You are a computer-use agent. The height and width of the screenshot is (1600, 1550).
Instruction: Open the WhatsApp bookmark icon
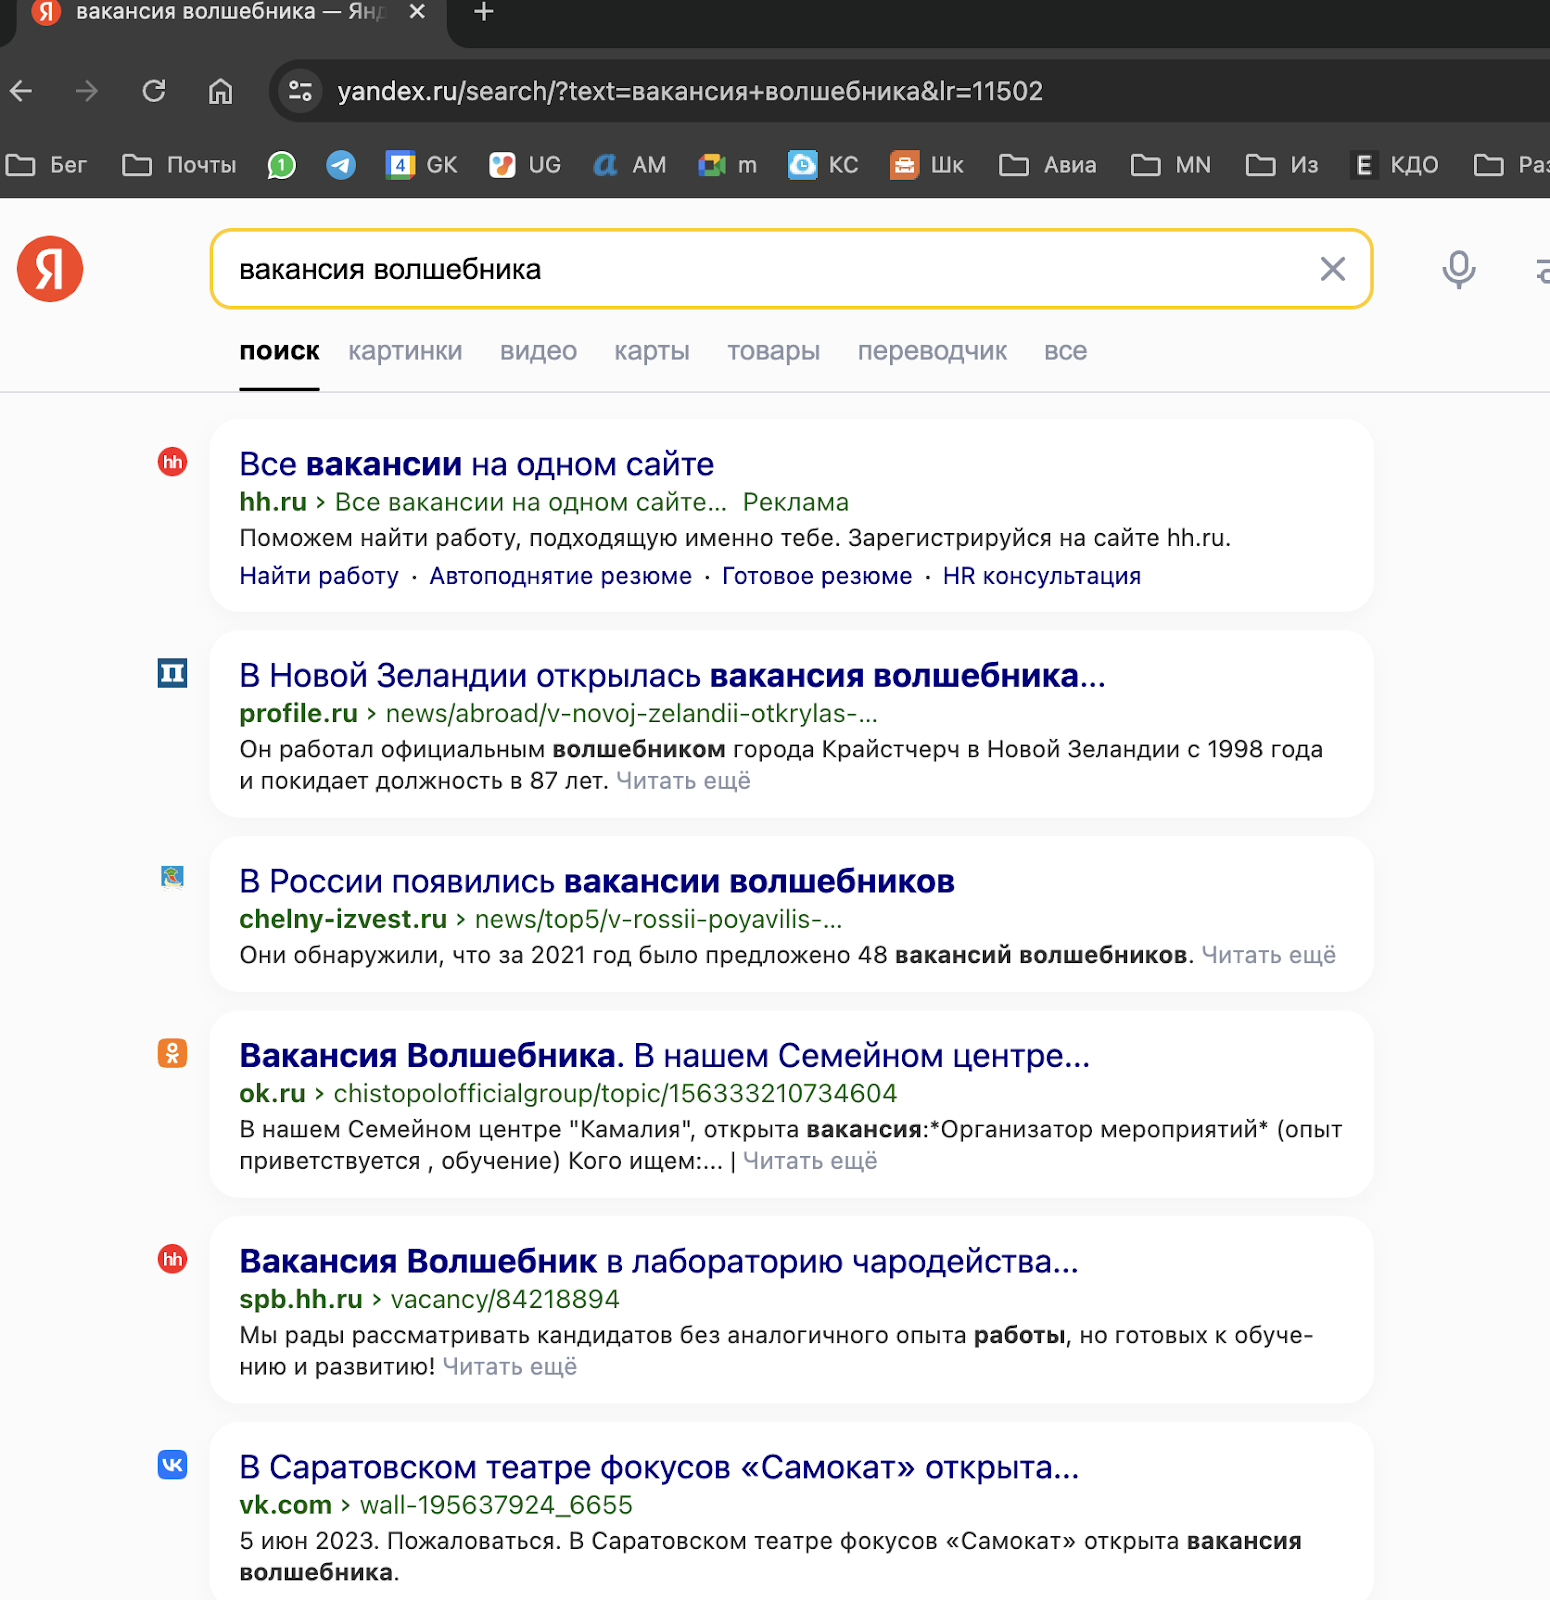click(x=282, y=165)
